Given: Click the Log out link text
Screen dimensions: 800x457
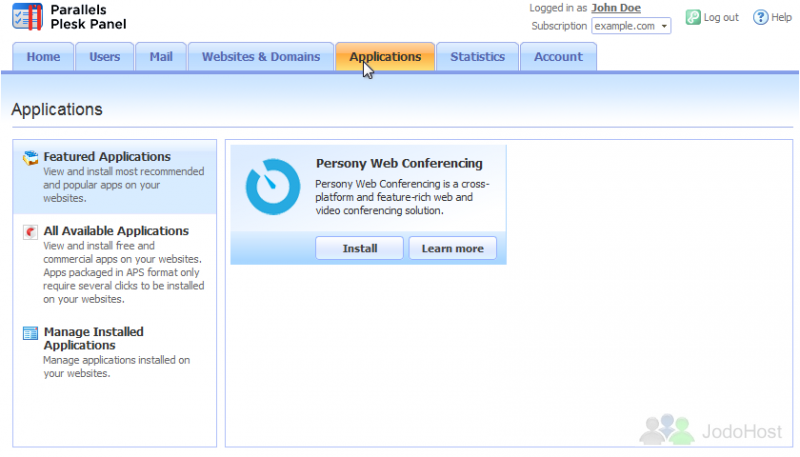Looking at the screenshot, I should pos(721,17).
